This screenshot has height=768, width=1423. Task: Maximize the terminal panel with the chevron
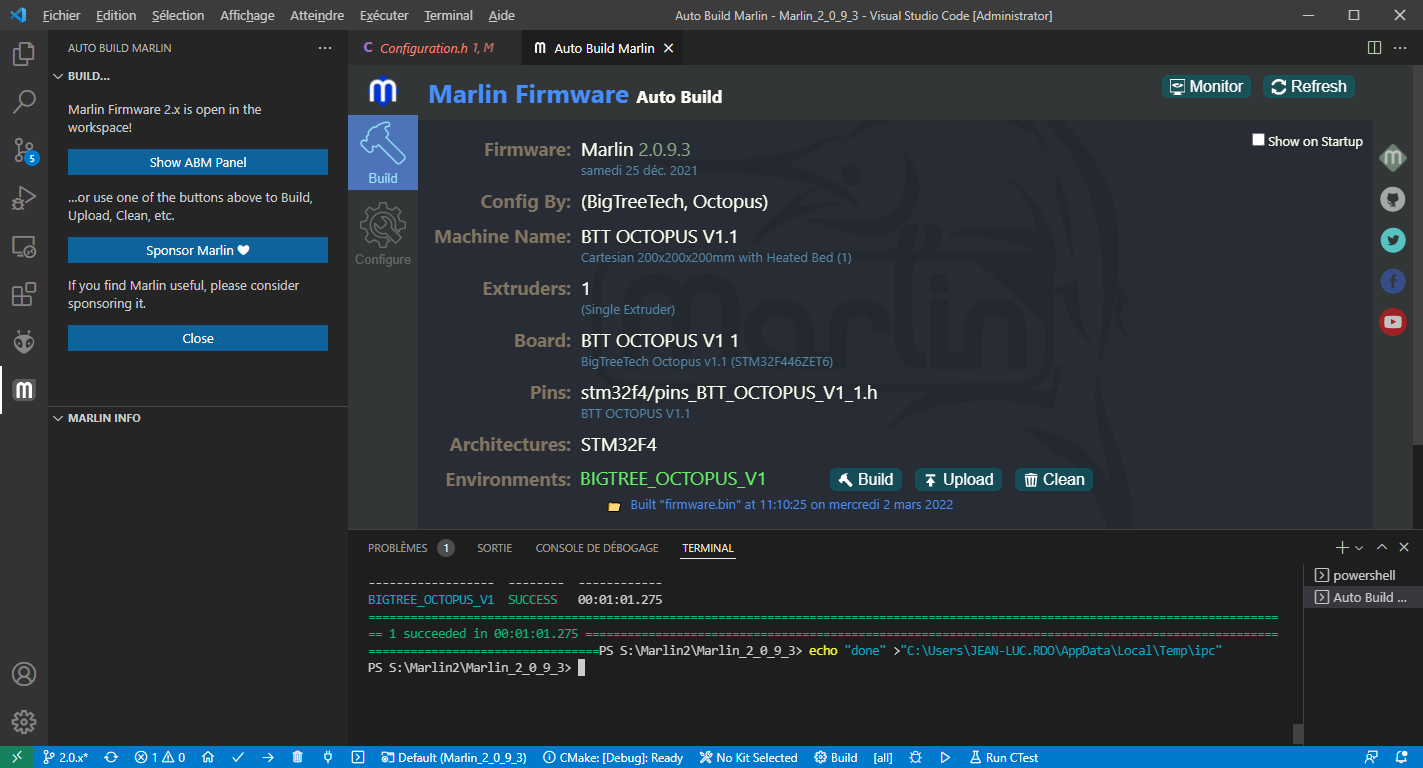(1382, 548)
